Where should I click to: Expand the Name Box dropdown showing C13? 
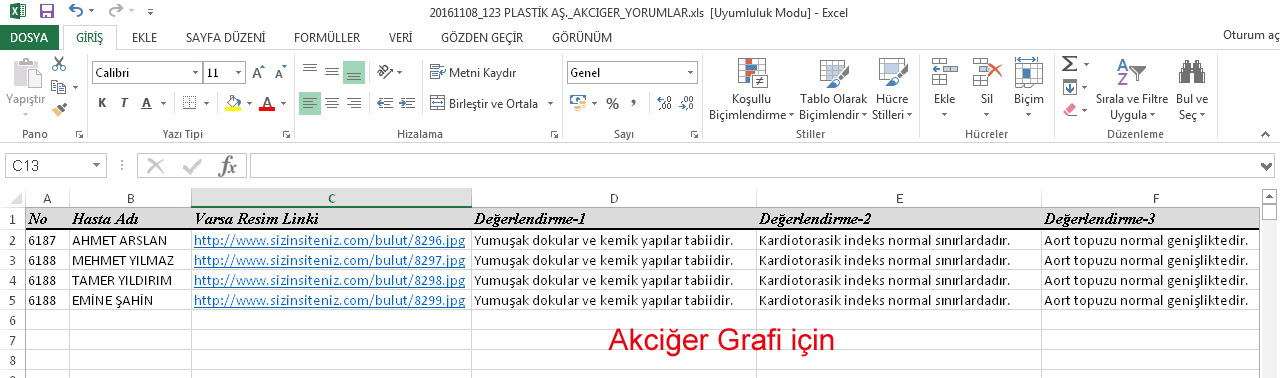97,165
